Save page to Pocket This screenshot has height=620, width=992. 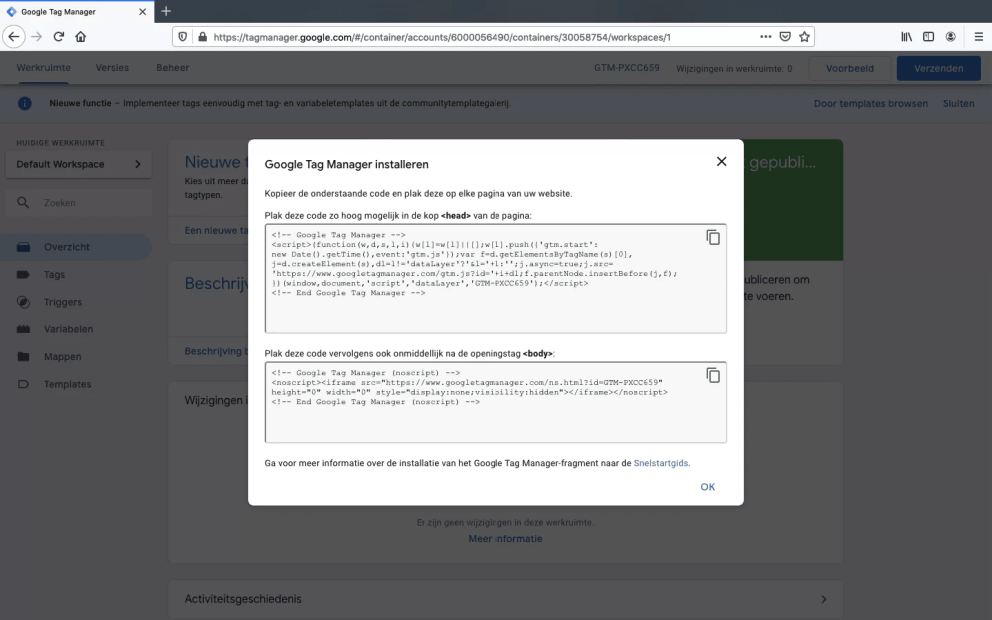[x=785, y=37]
